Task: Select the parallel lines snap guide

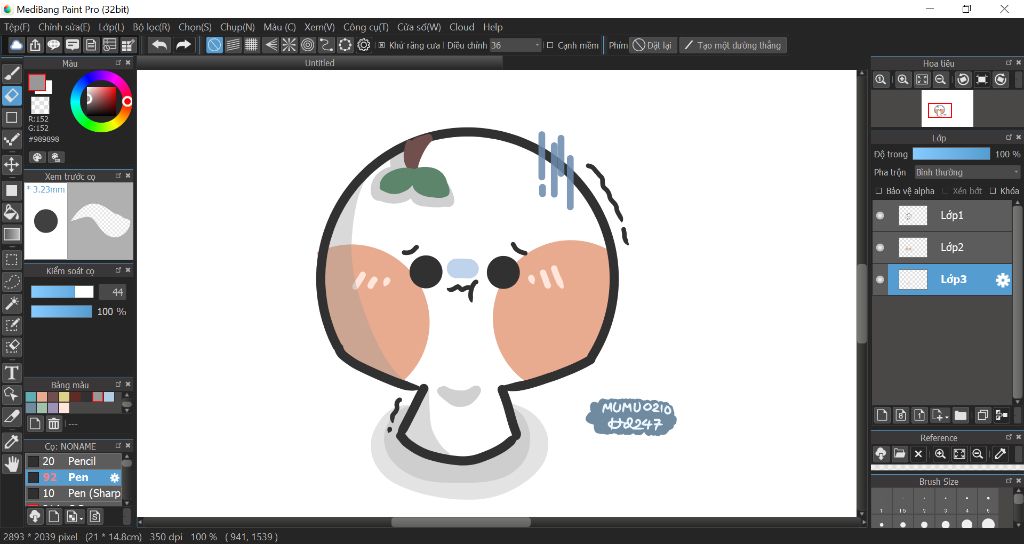Action: click(x=233, y=45)
